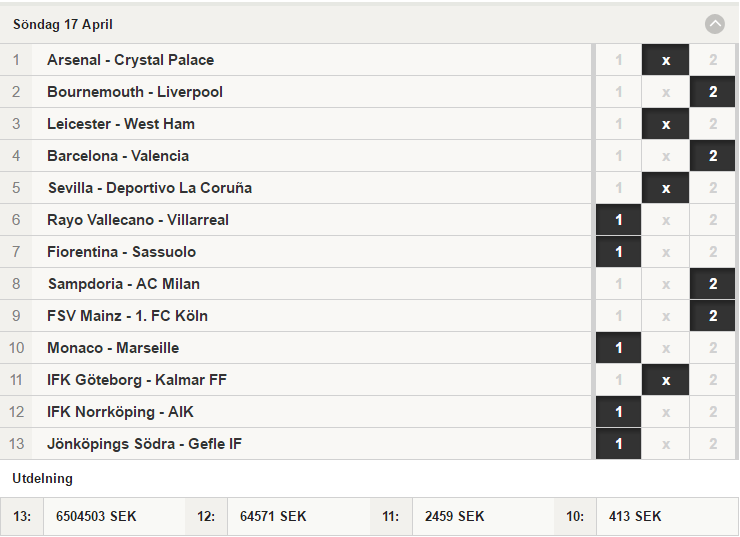Click the 13 rätt payout 6504503 SEK

coord(96,516)
